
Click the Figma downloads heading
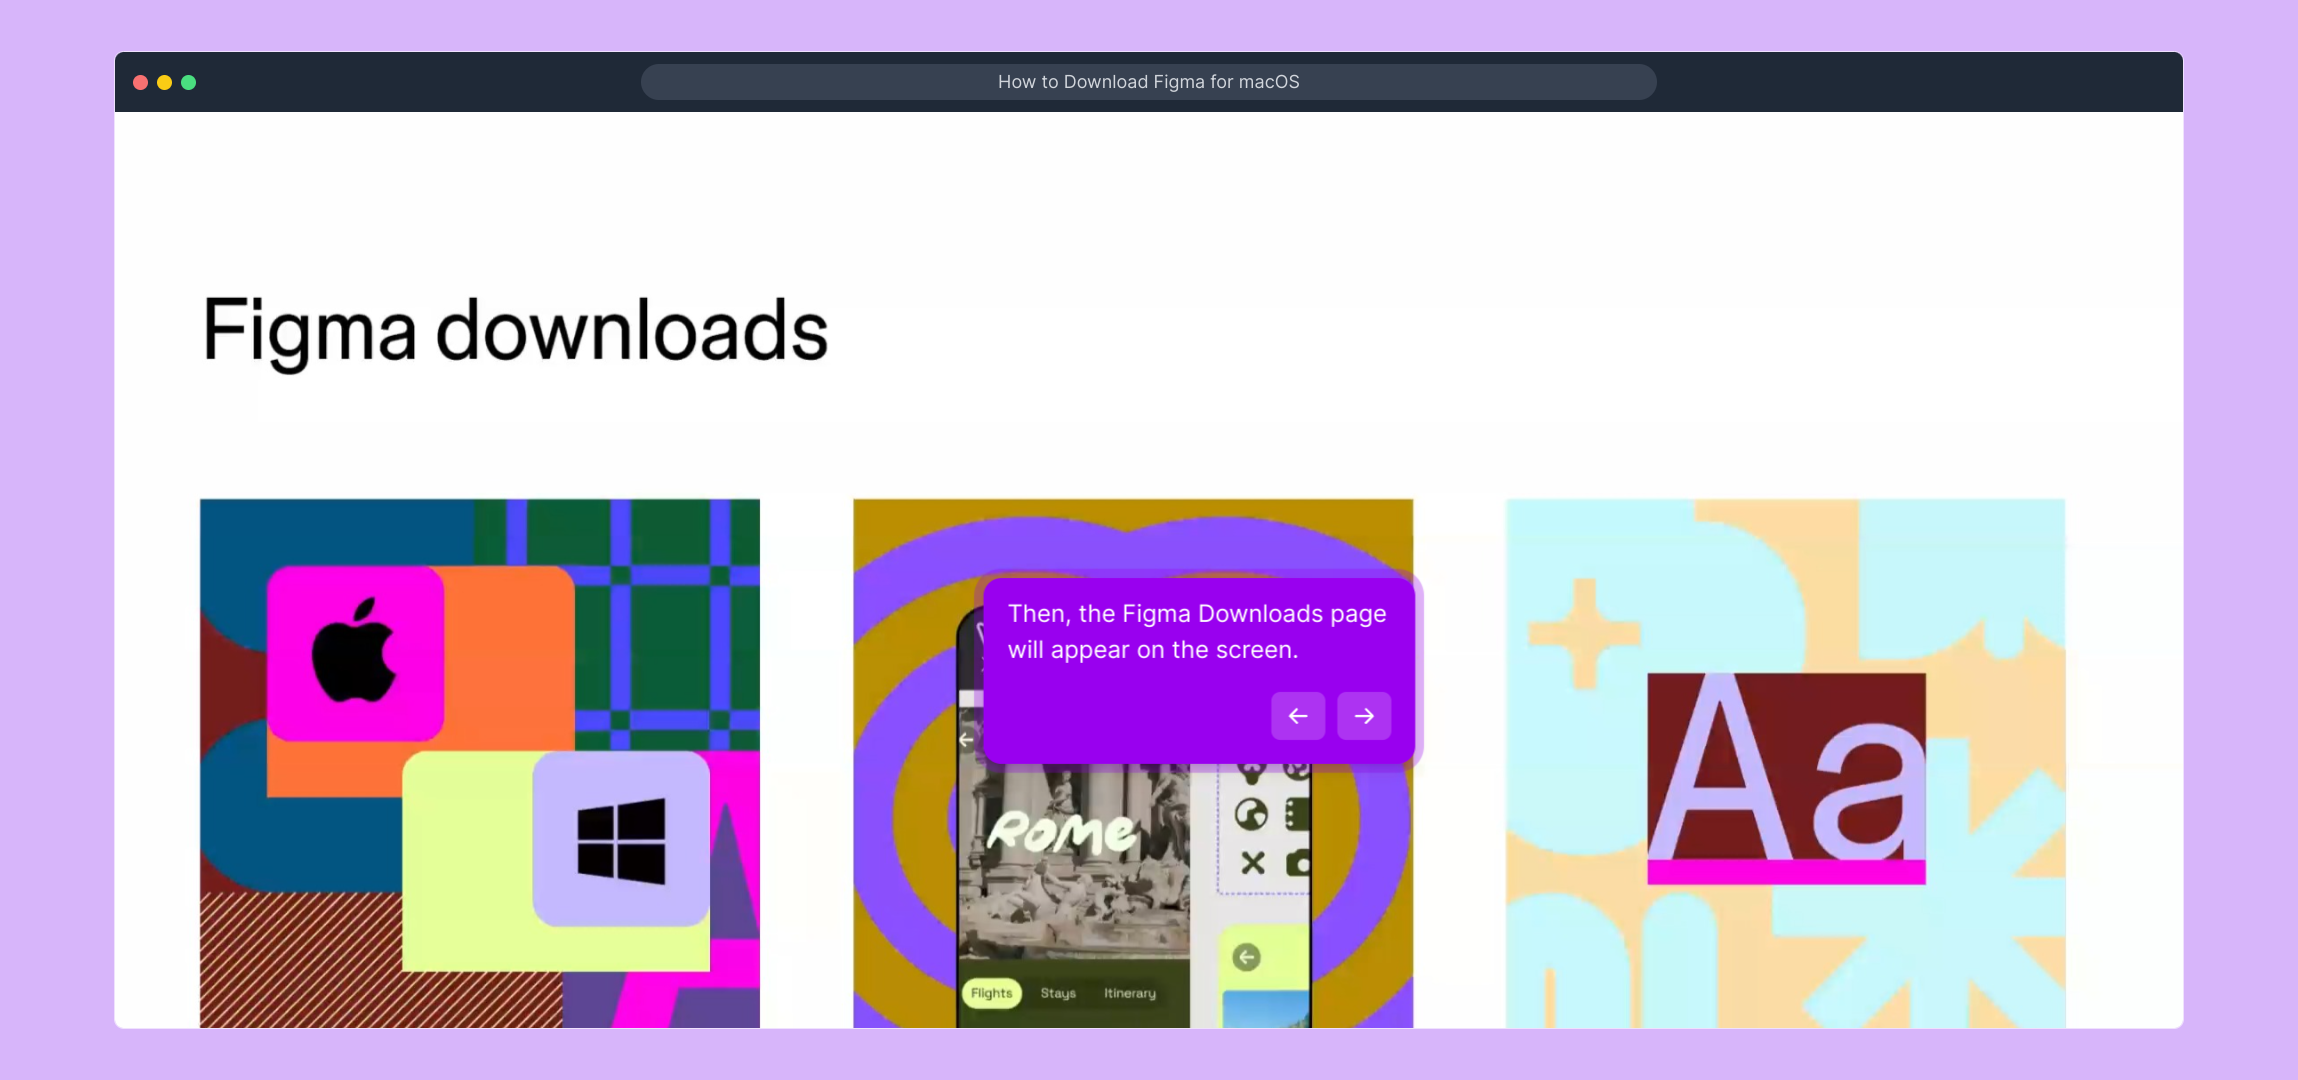pos(515,331)
